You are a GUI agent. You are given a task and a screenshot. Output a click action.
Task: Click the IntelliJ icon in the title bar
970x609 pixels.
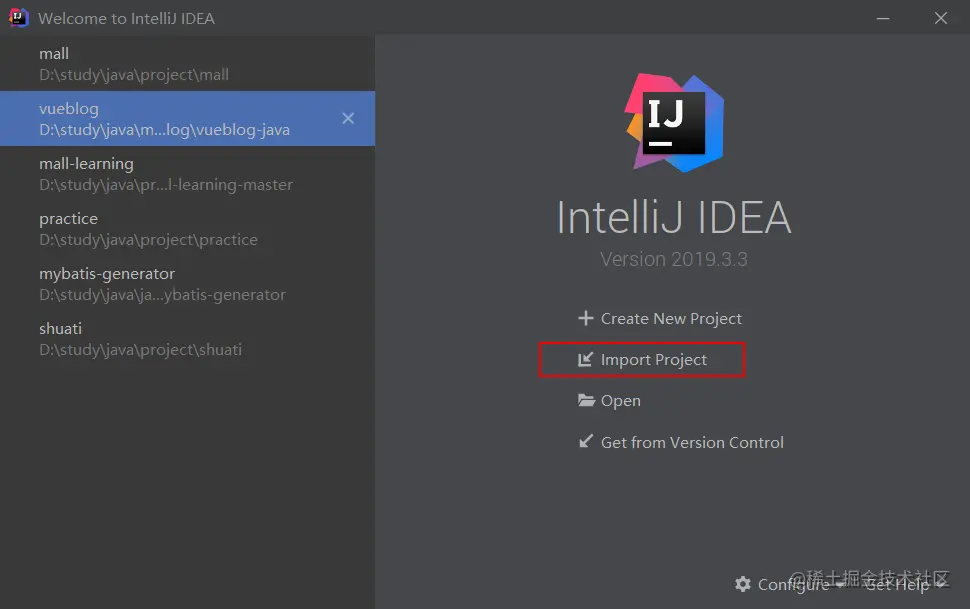[x=19, y=18]
